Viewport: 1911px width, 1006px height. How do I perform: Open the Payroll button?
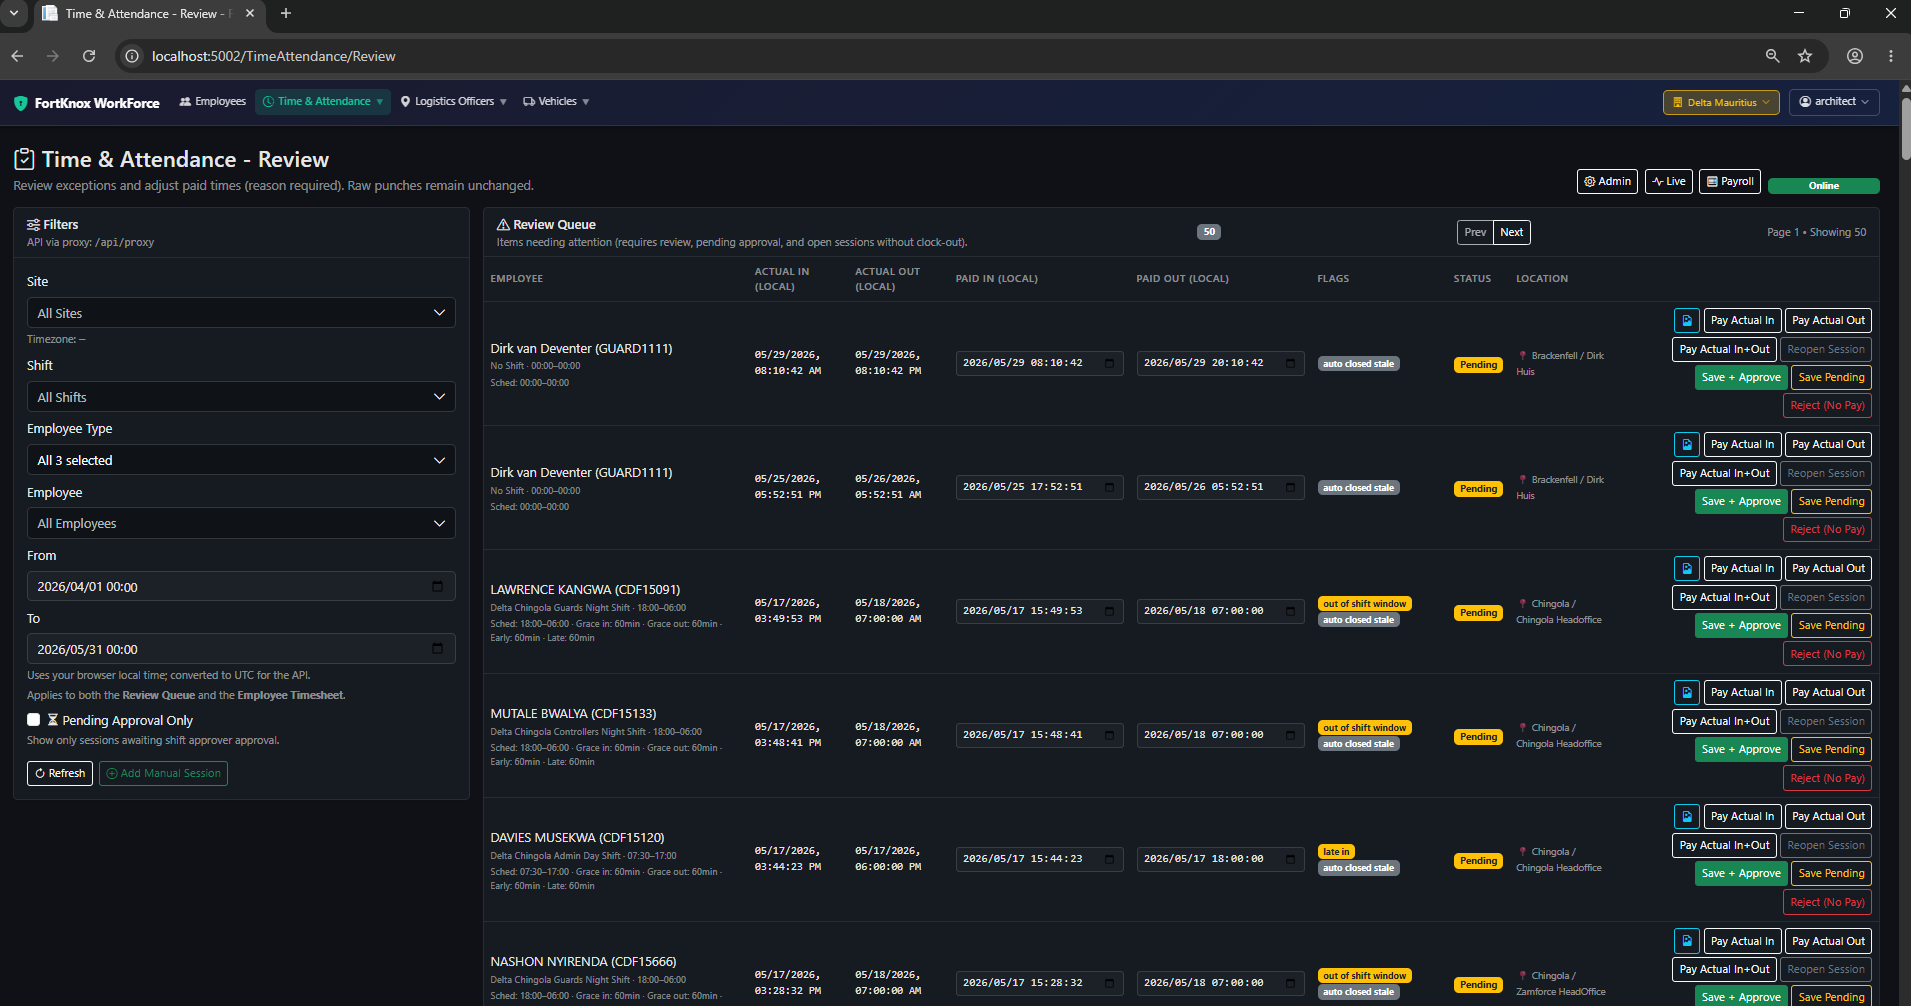coord(1730,181)
